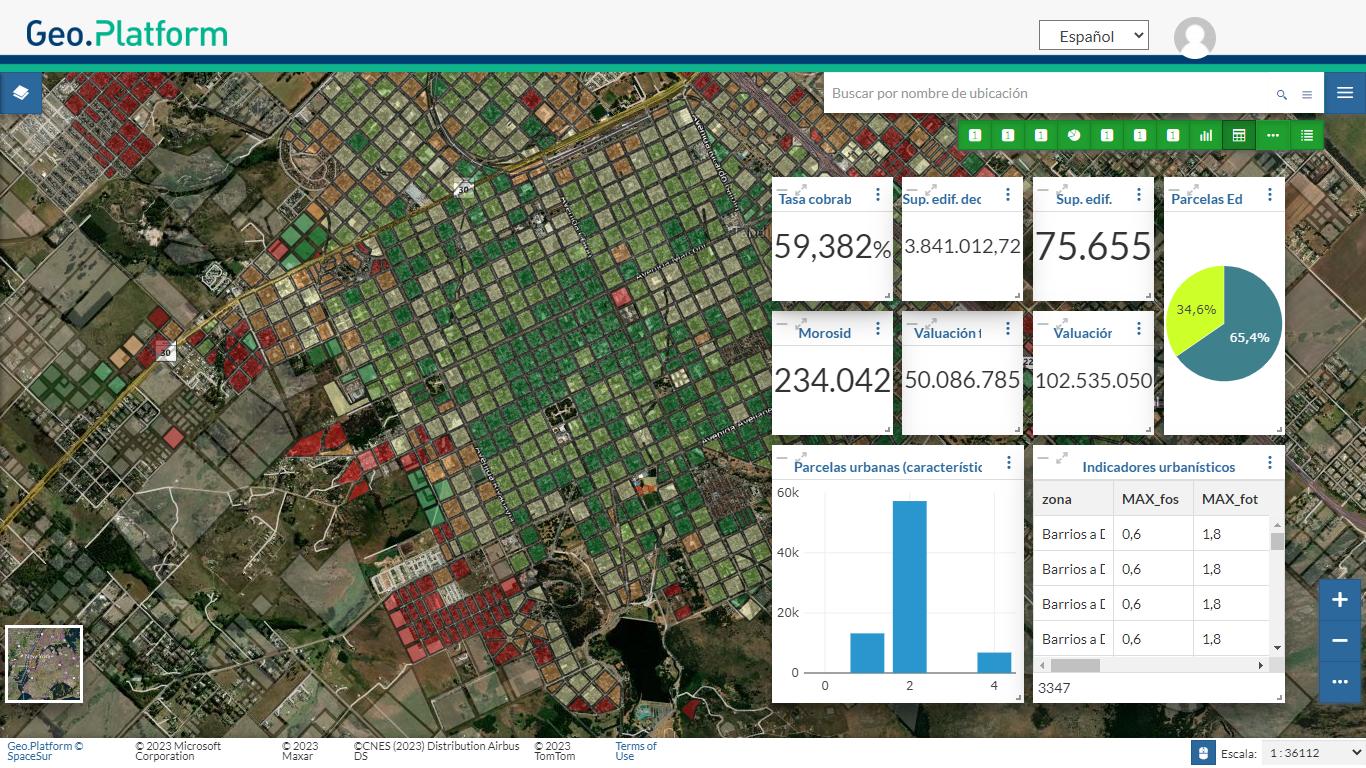Open the Español language dropdown
Viewport: 1366px width, 768px height.
pos(1094,36)
